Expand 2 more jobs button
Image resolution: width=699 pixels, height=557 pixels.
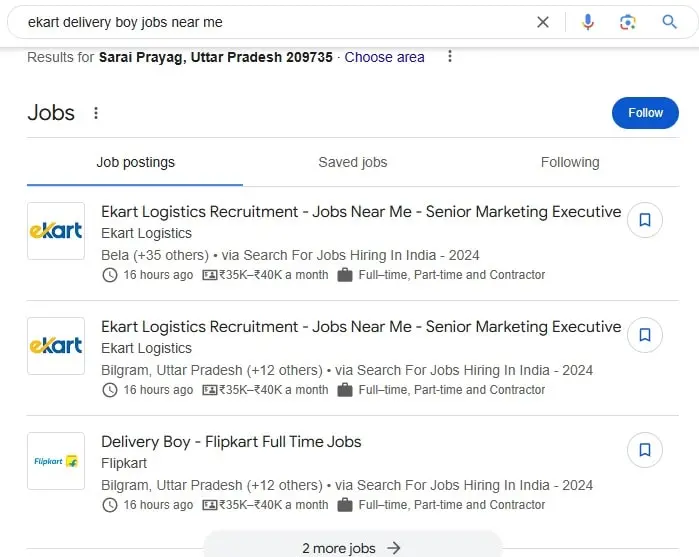pyautogui.click(x=353, y=546)
